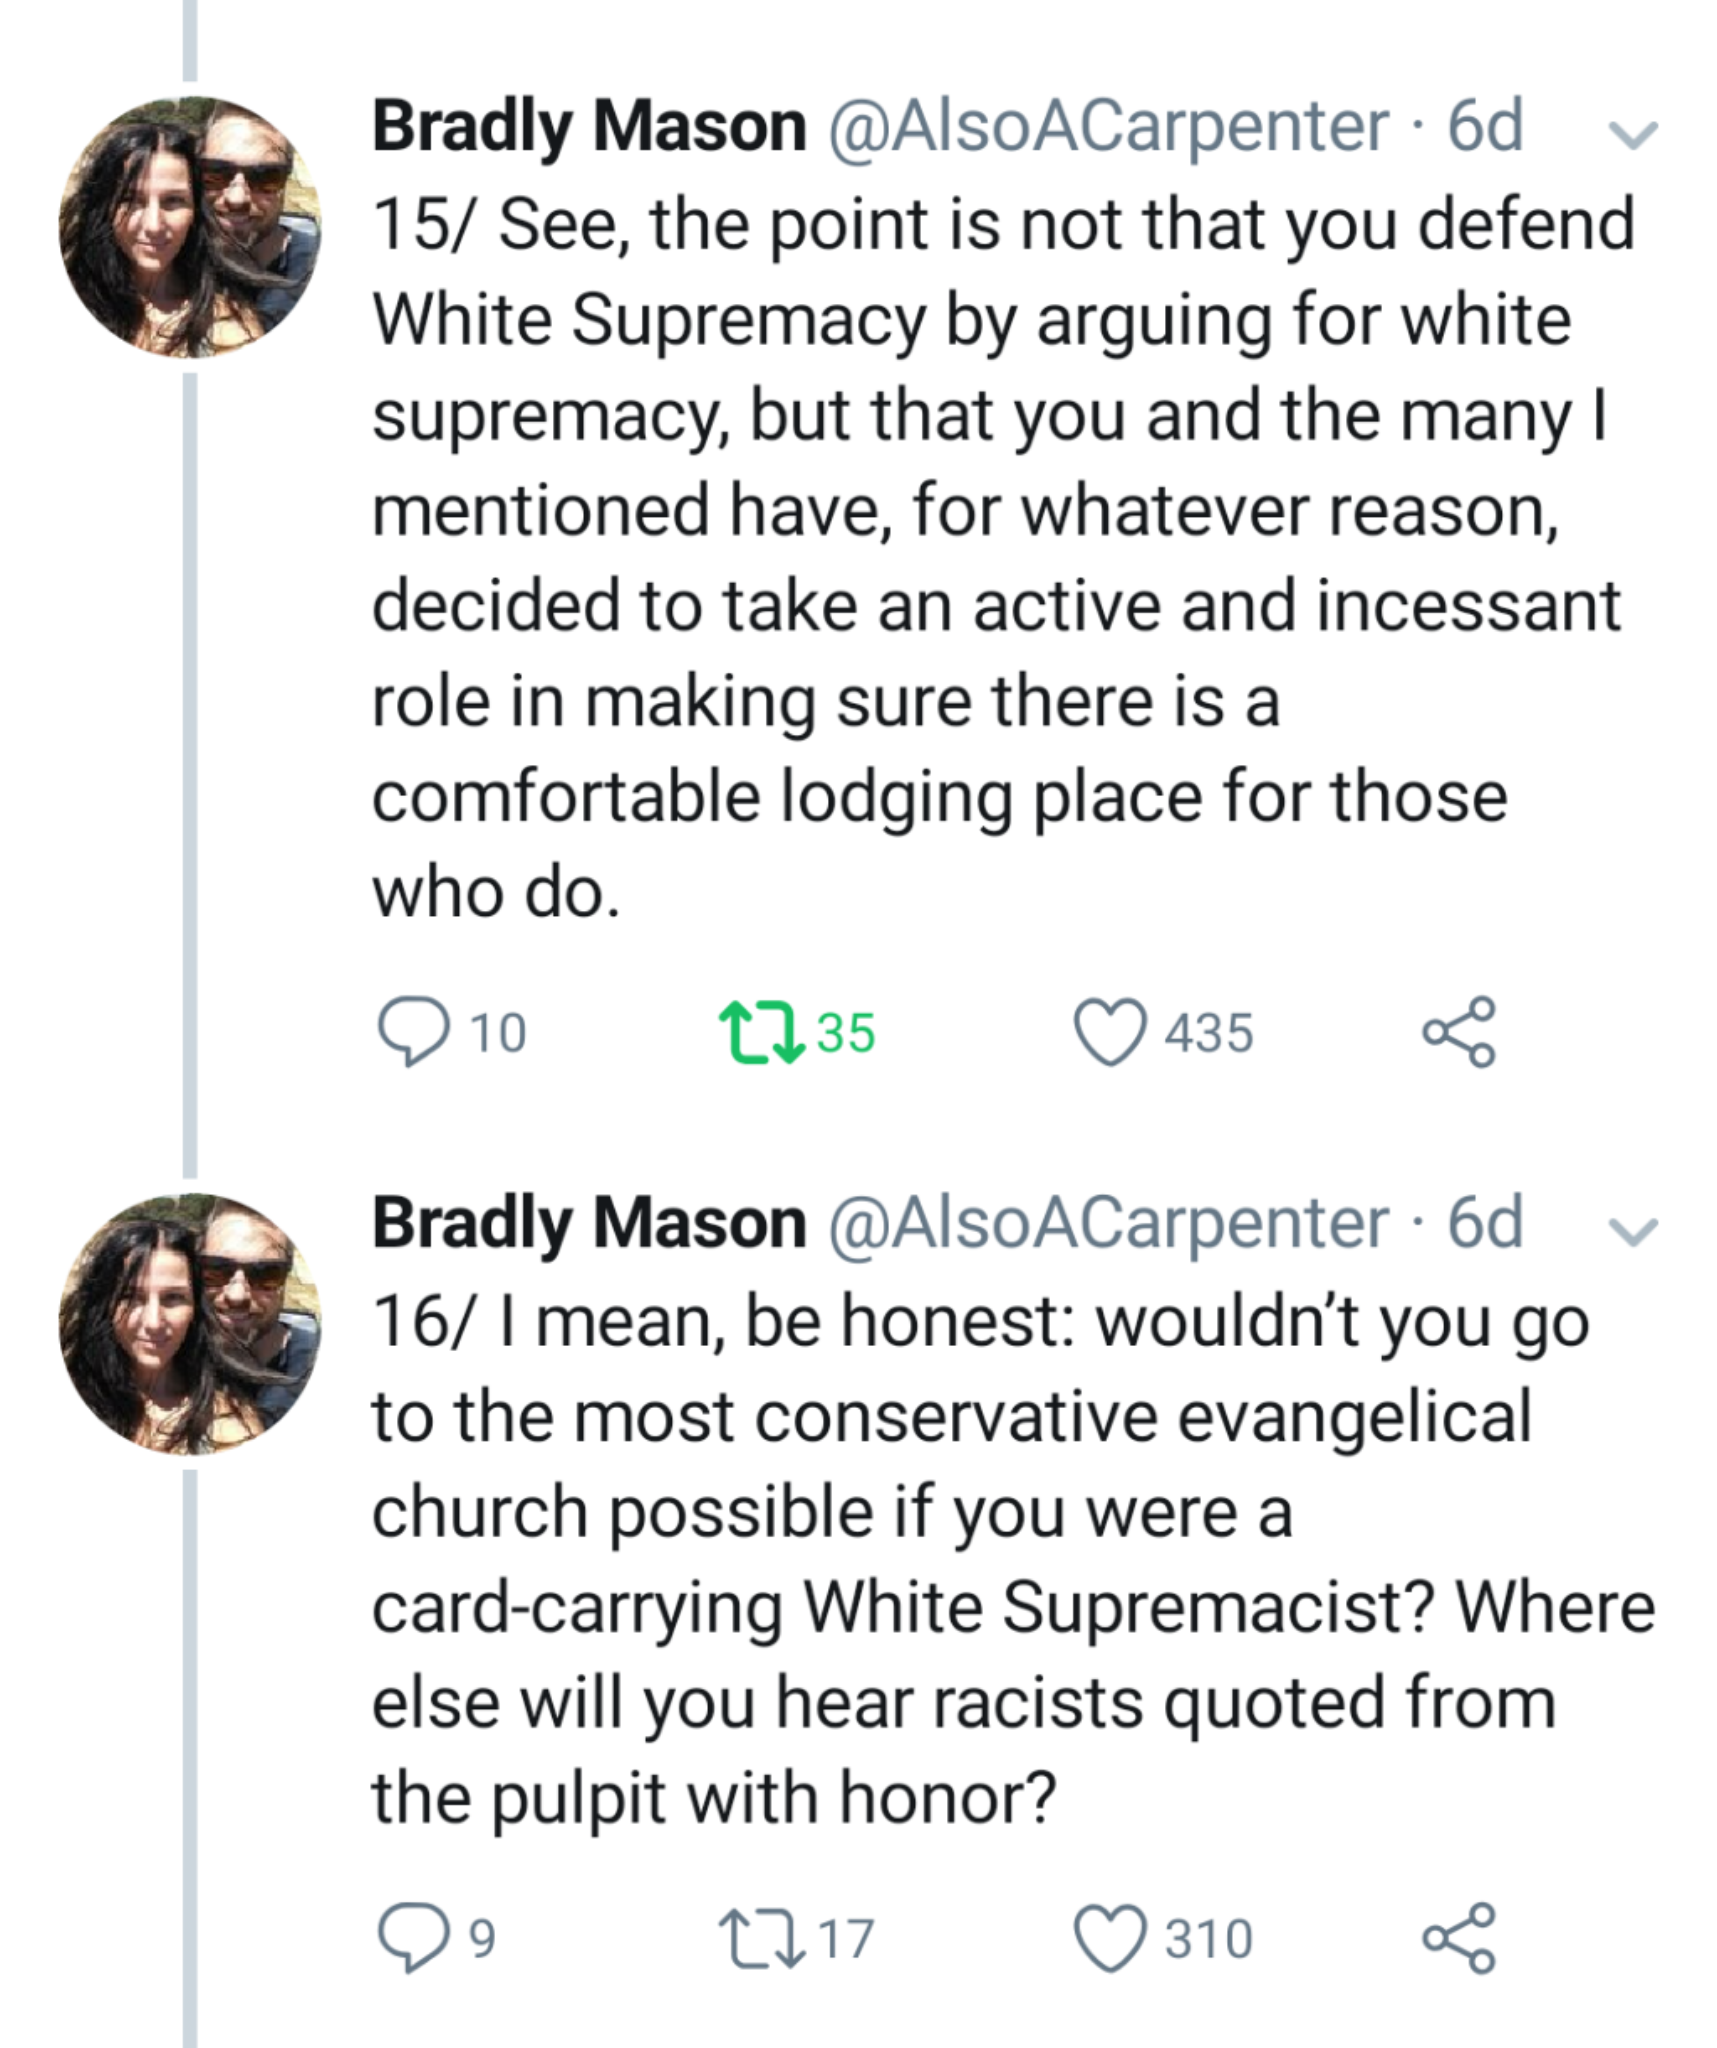Undo the green retweet on tweet 15/
1717x2048 pixels.
[761, 1033]
